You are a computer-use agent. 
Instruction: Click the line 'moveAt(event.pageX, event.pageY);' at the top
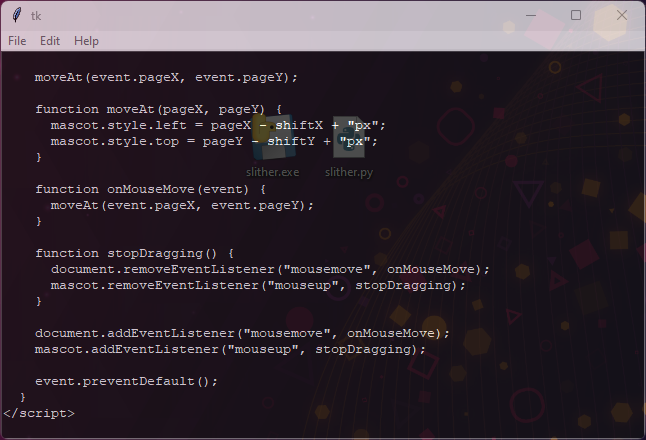coord(166,77)
